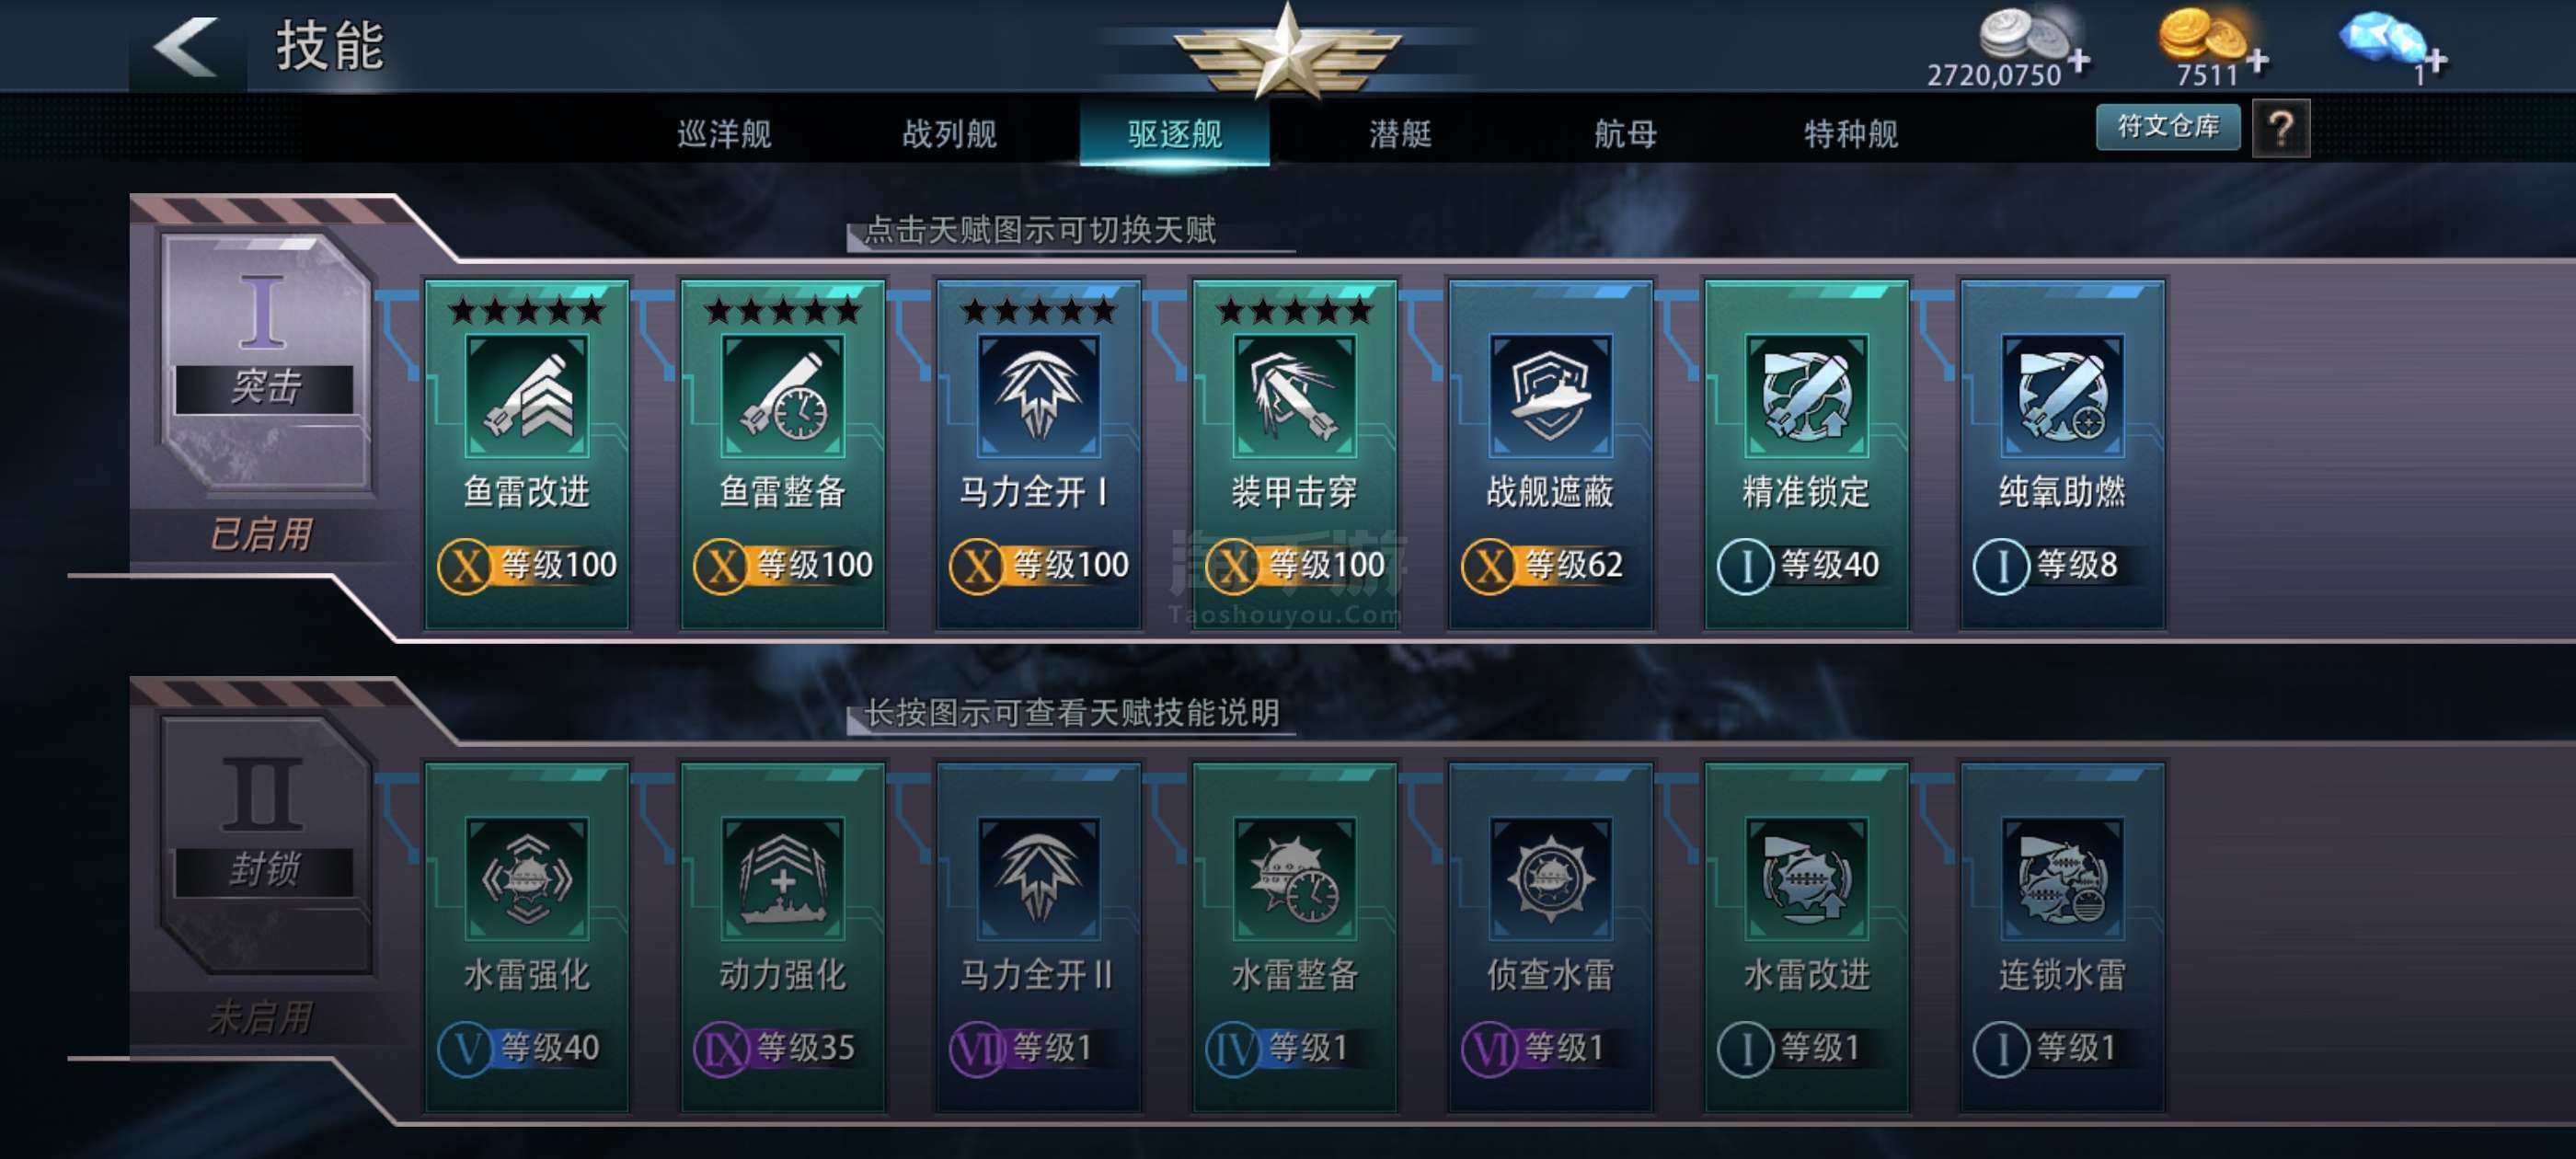The width and height of the screenshot is (2576, 1159).
Task: Select the 水雷强化 mine skill icon
Action: [527, 878]
